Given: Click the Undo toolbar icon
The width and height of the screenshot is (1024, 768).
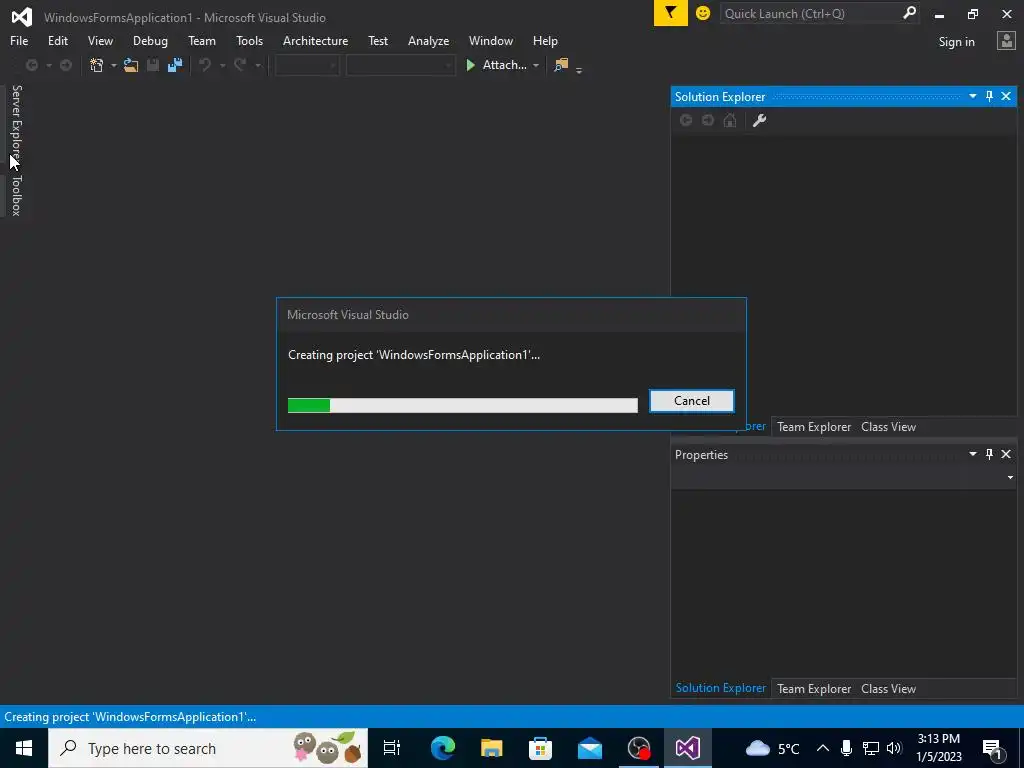Looking at the screenshot, I should click(205, 65).
